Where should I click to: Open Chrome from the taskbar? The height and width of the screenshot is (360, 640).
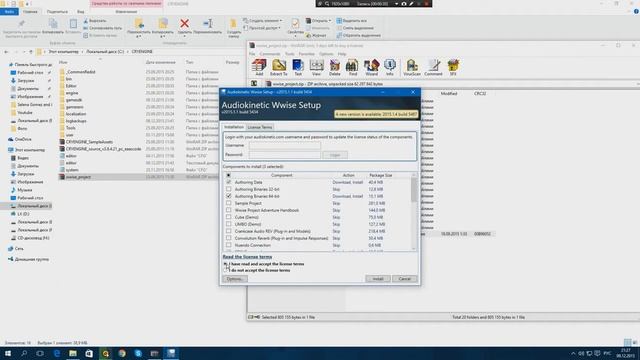[122, 353]
